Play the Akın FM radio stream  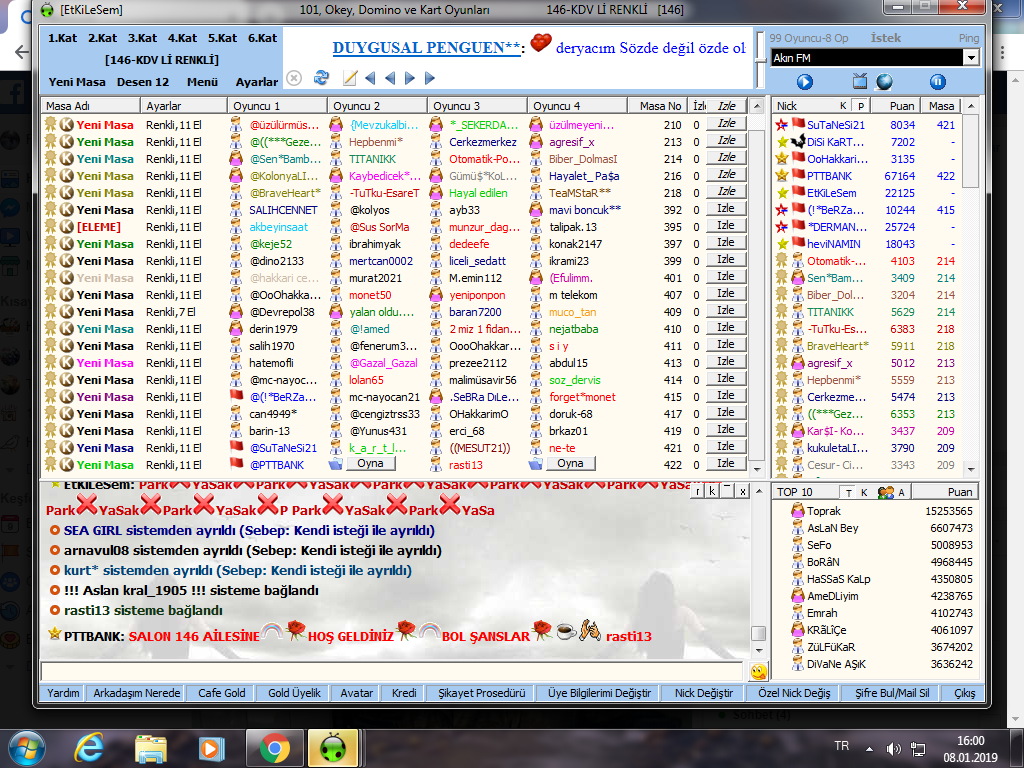pos(805,82)
